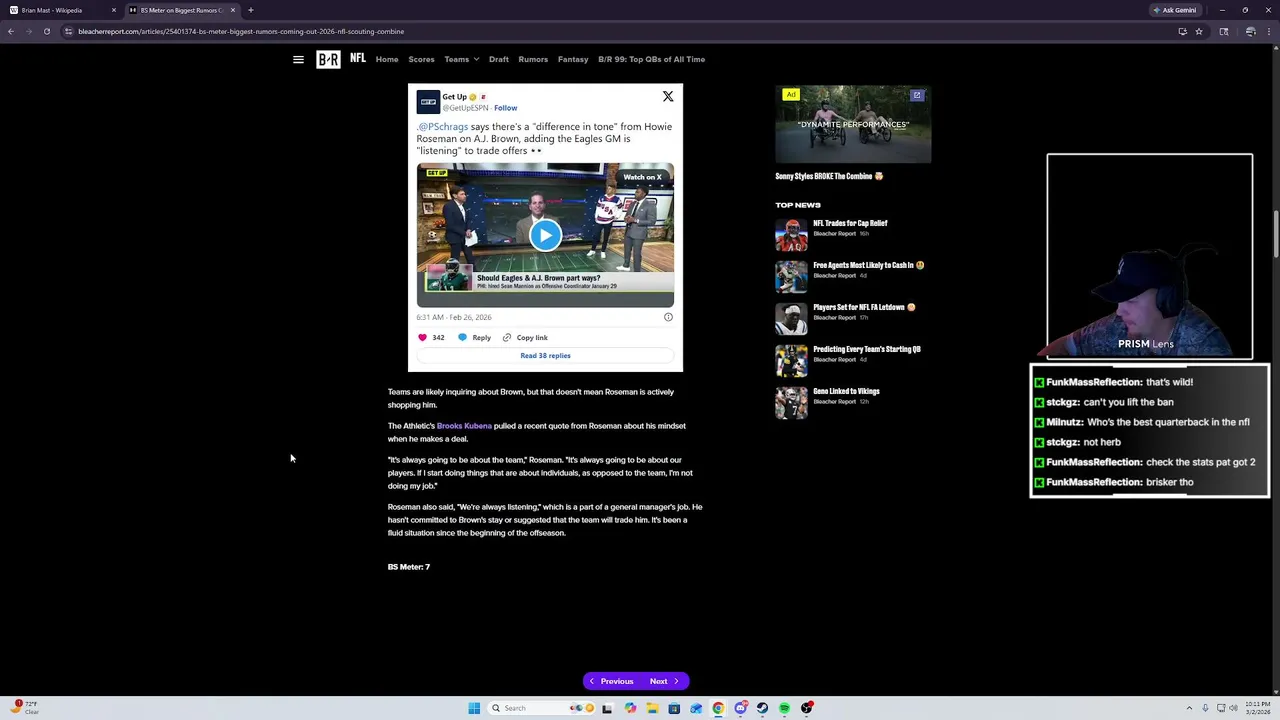Click the NFL label next to logo

(x=358, y=58)
